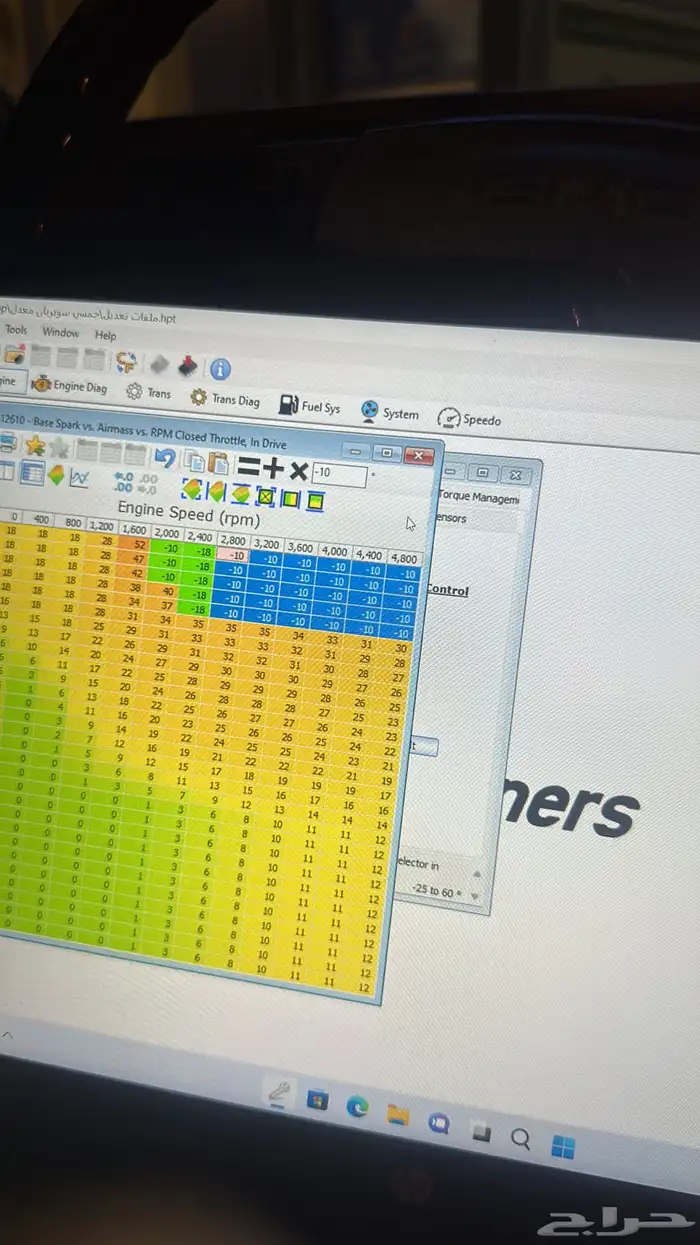This screenshot has width=700, height=1245.
Task: Click the interpolate vertical icon (second colored)
Action: pyautogui.click(x=216, y=491)
